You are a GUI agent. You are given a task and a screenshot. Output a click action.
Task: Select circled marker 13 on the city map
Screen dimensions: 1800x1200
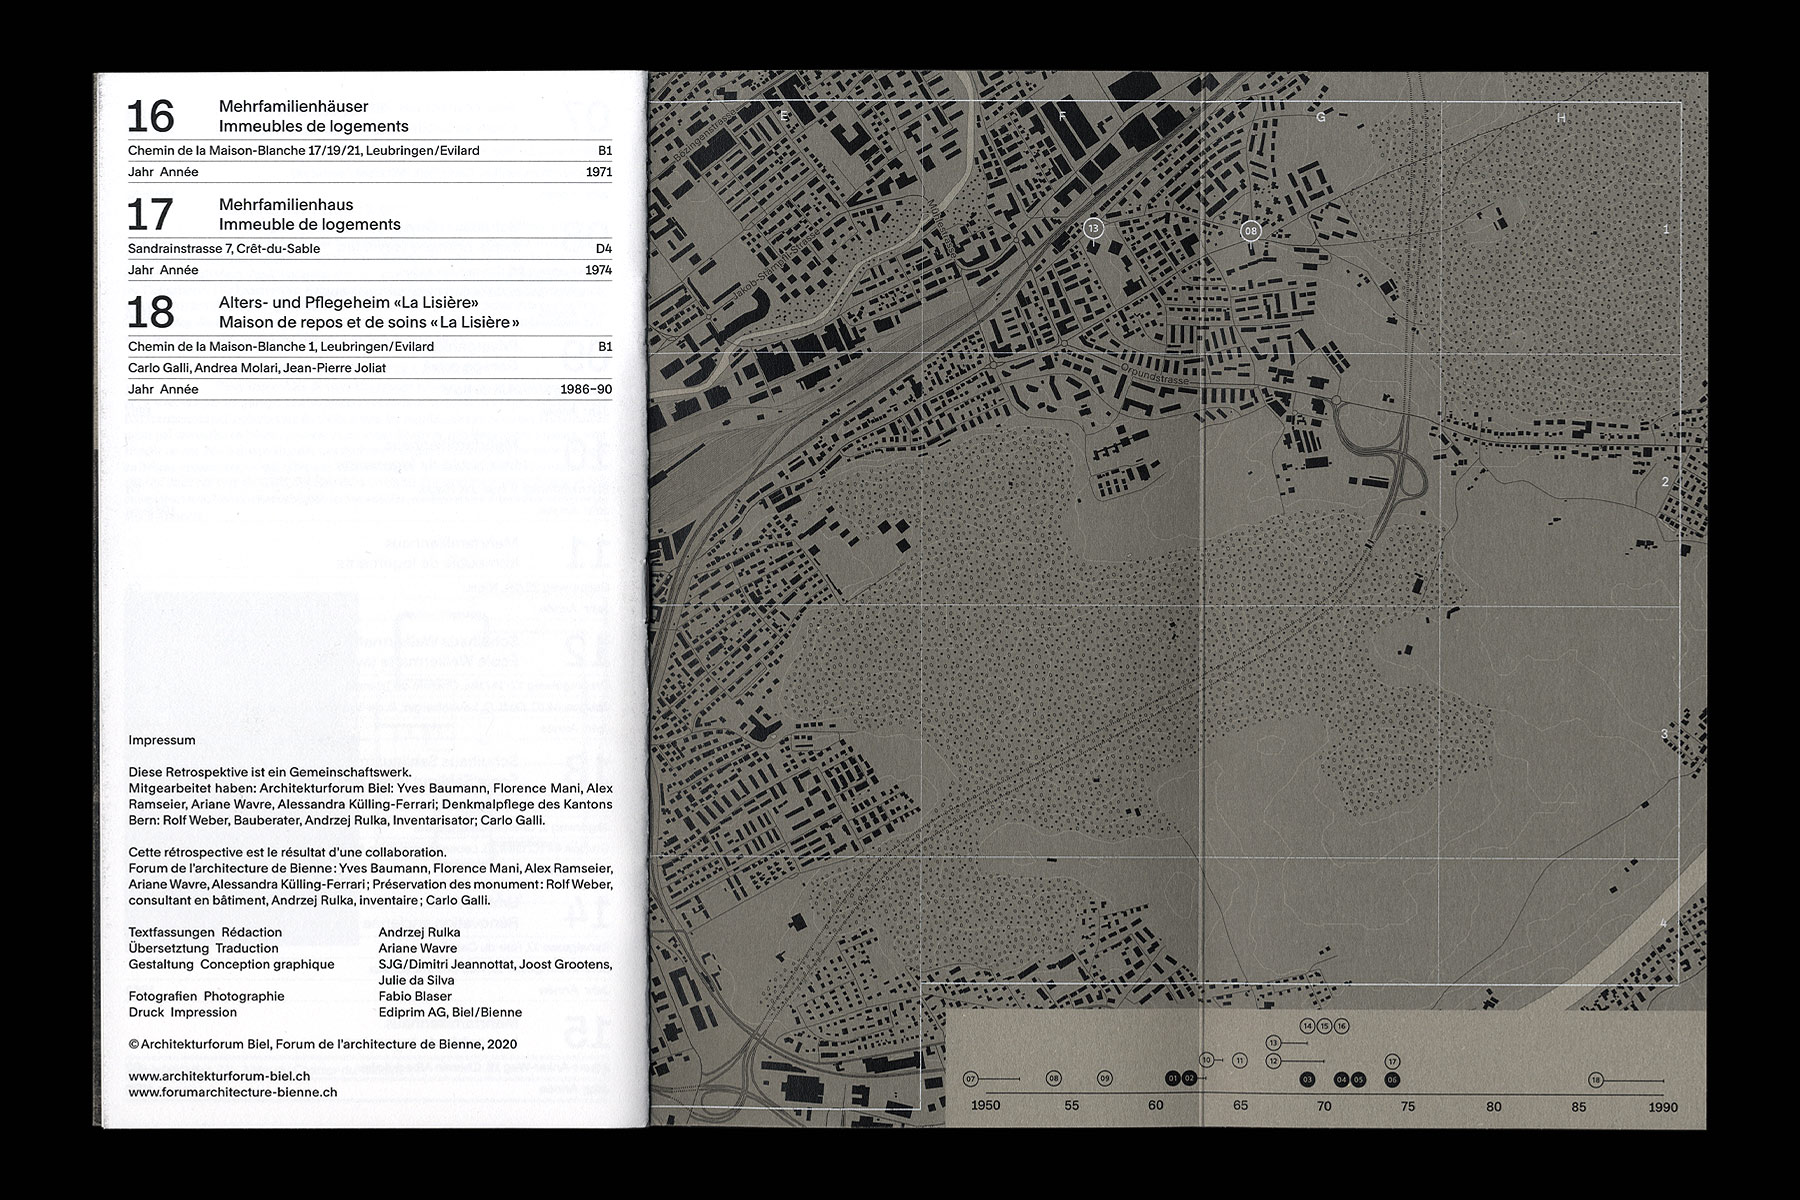tap(1093, 229)
